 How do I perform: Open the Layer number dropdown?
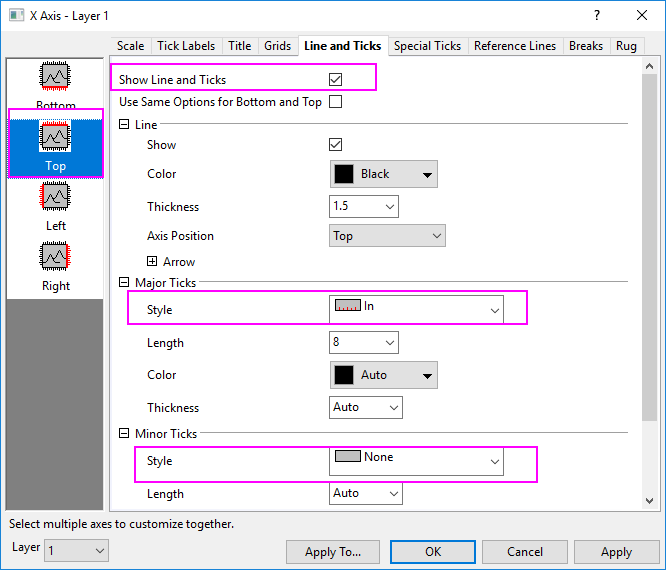tap(76, 550)
